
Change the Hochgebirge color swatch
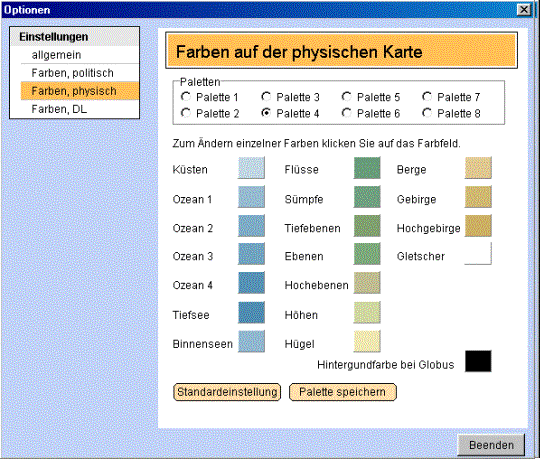(x=478, y=226)
